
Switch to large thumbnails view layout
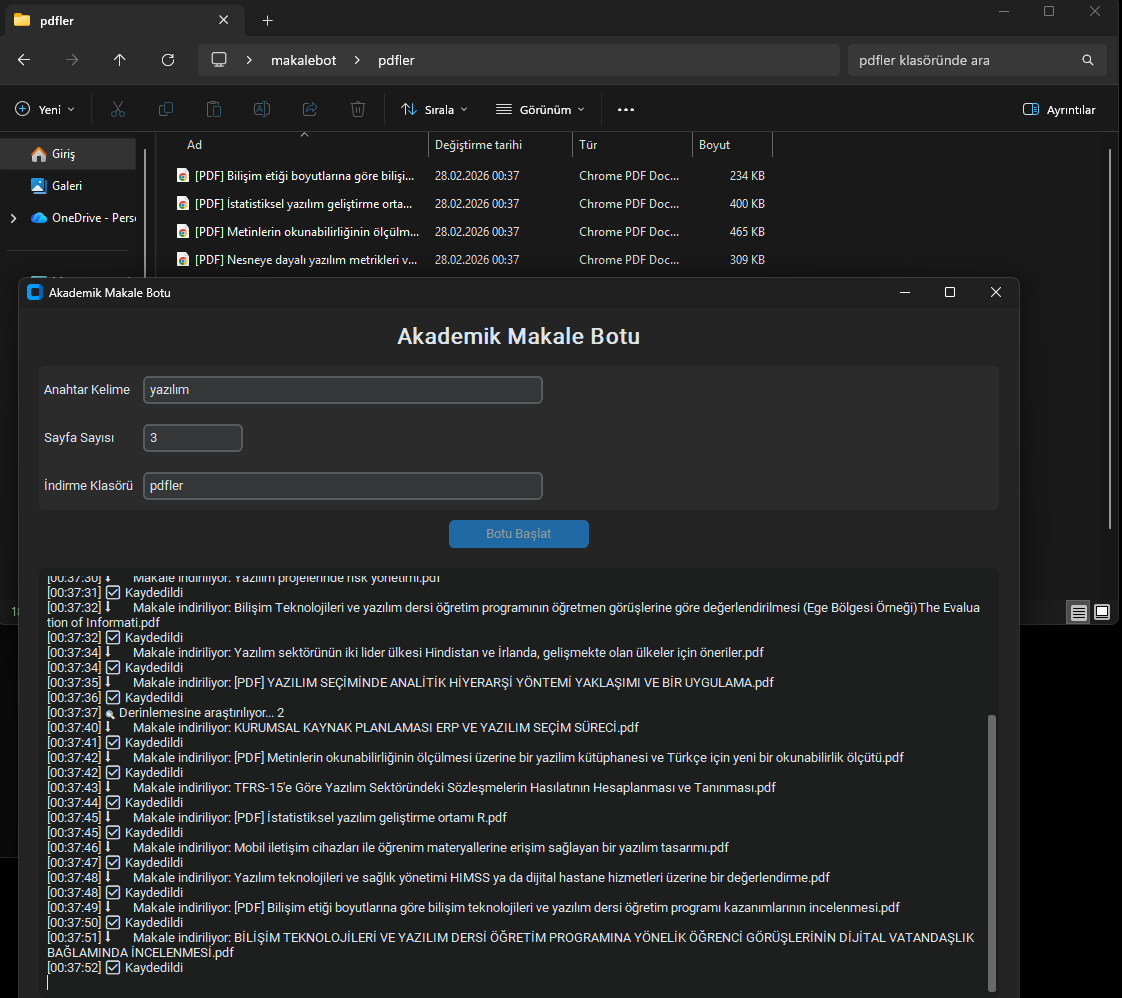(1102, 612)
